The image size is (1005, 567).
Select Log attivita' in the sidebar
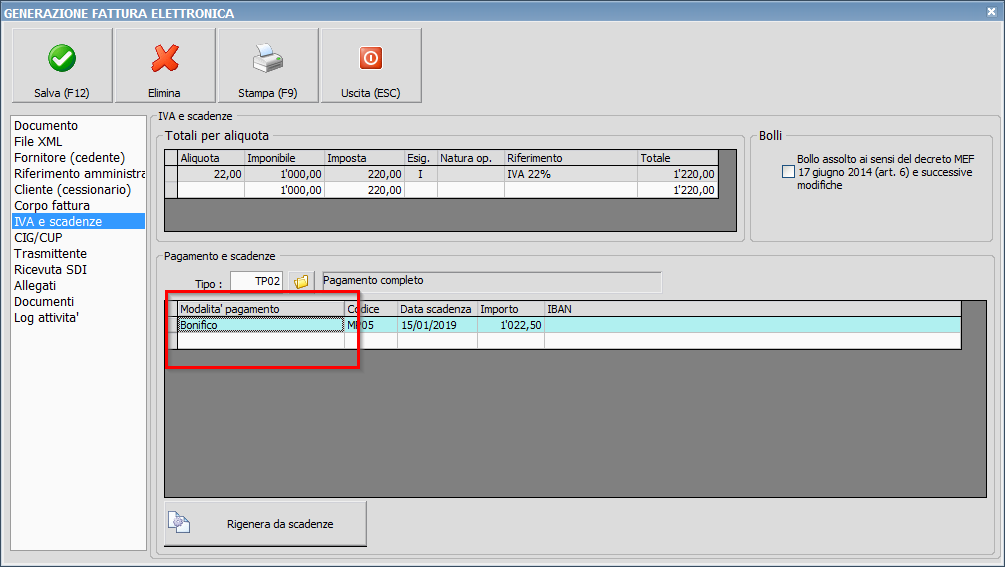point(78,318)
